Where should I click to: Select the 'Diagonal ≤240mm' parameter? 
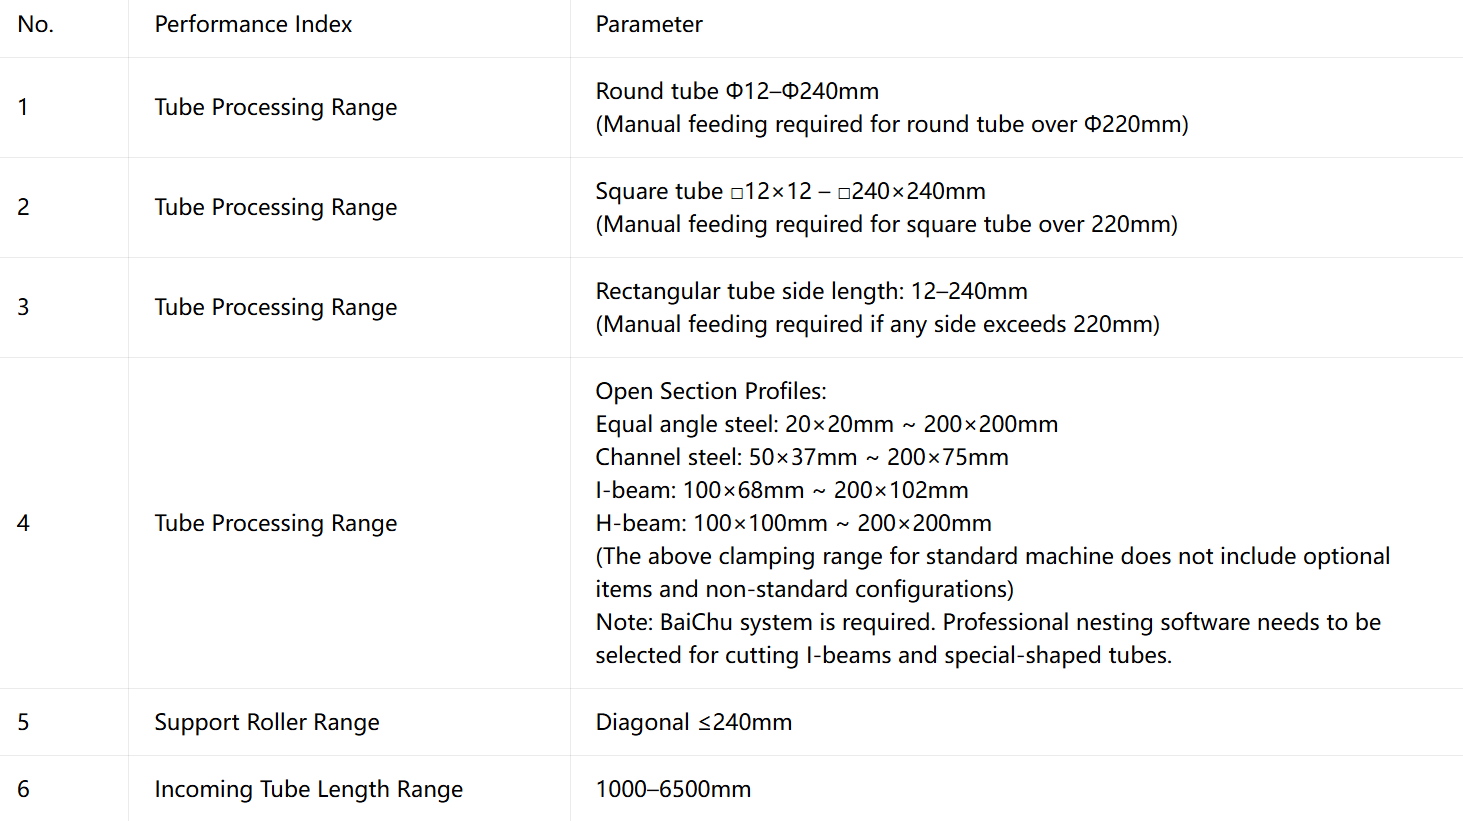coord(694,722)
